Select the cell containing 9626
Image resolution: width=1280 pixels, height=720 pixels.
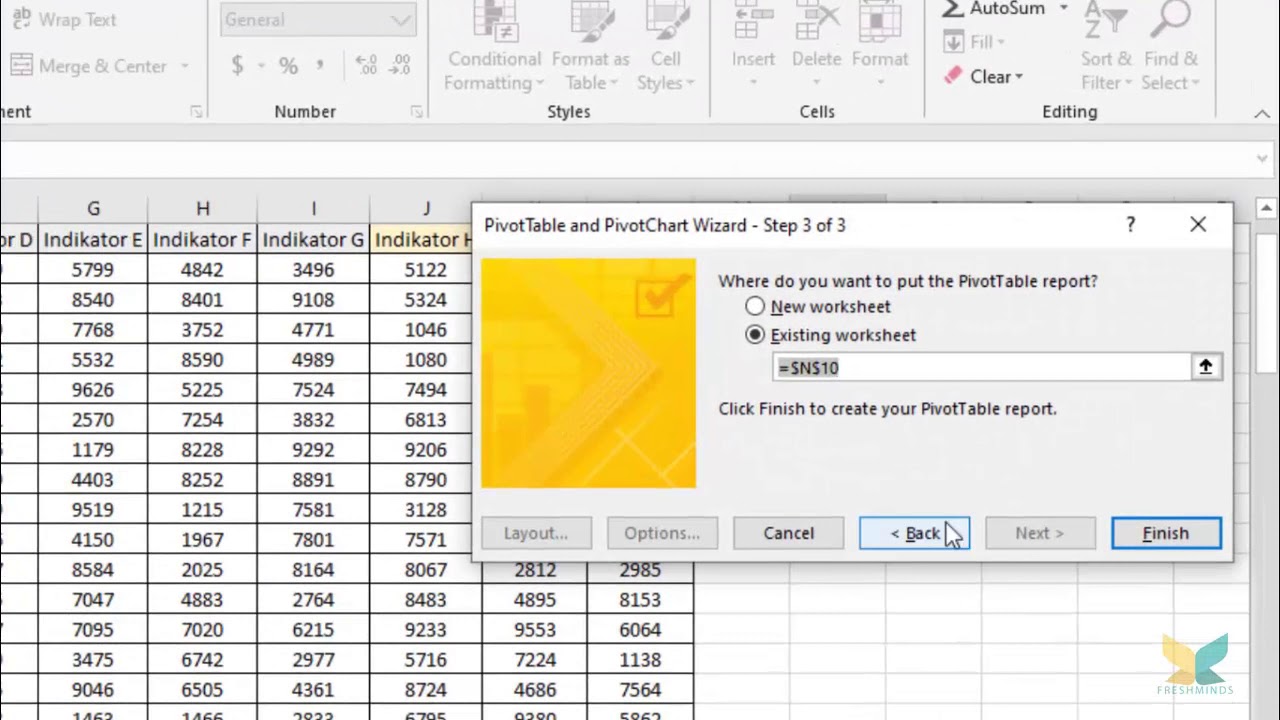93,389
